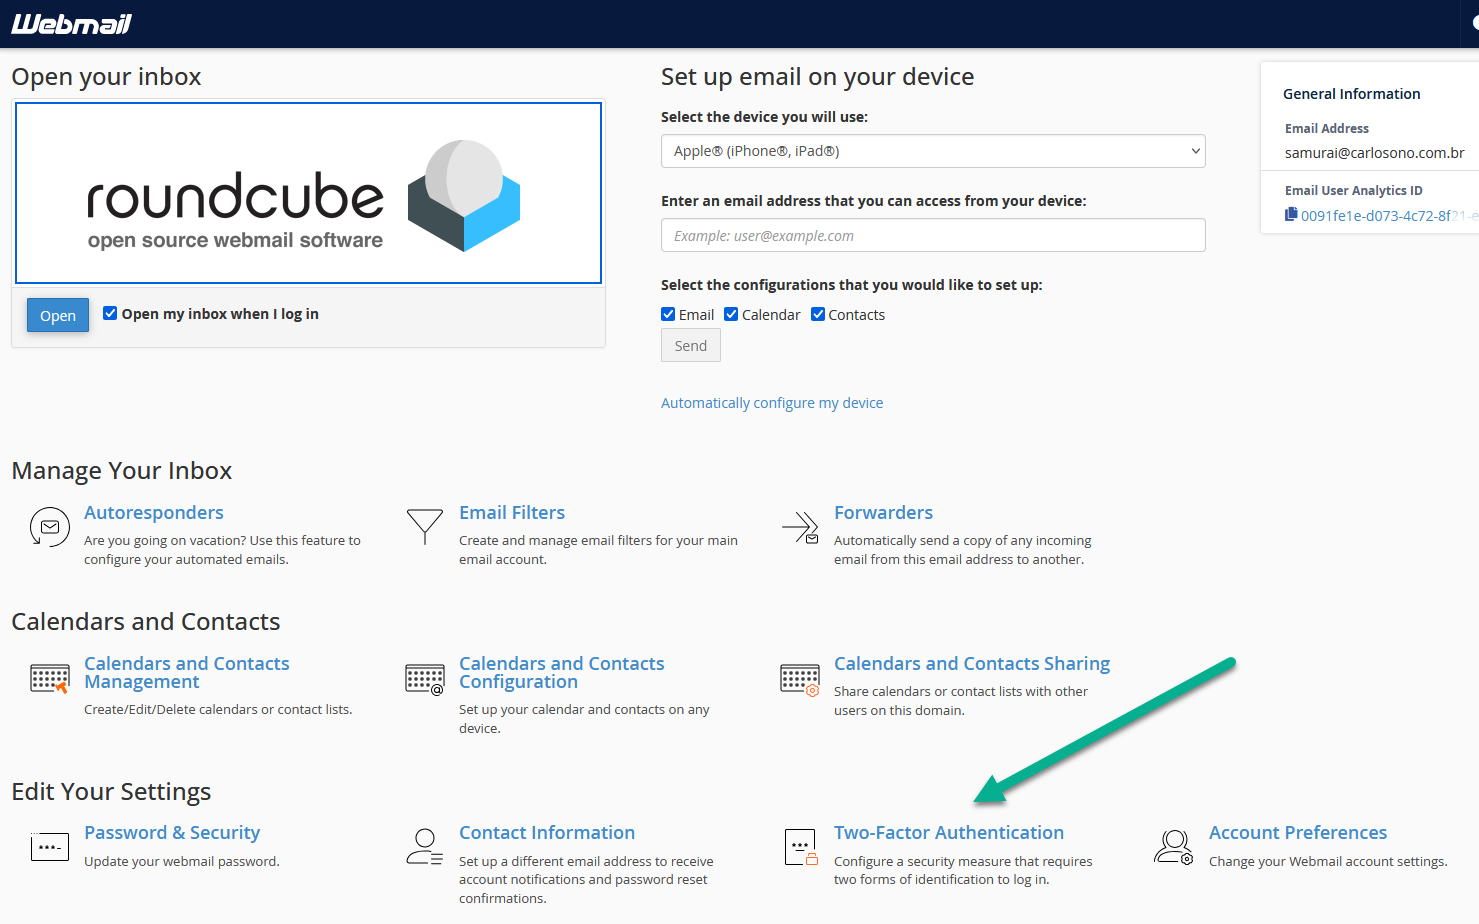The height and width of the screenshot is (924, 1479).
Task: Copy the Email User Analytics ID
Action: click(x=1291, y=215)
